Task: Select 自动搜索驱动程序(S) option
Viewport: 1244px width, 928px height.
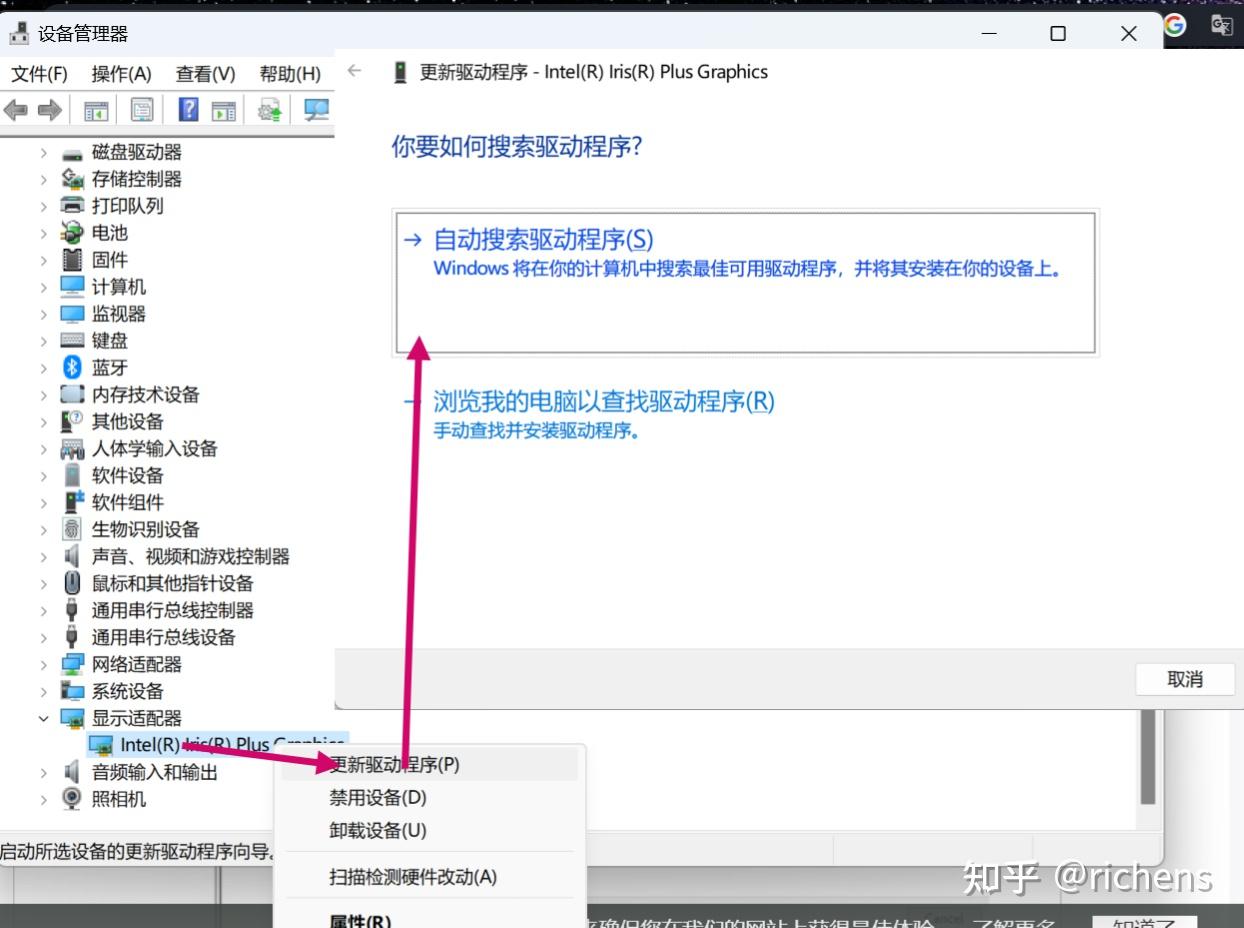Action: tap(746, 281)
